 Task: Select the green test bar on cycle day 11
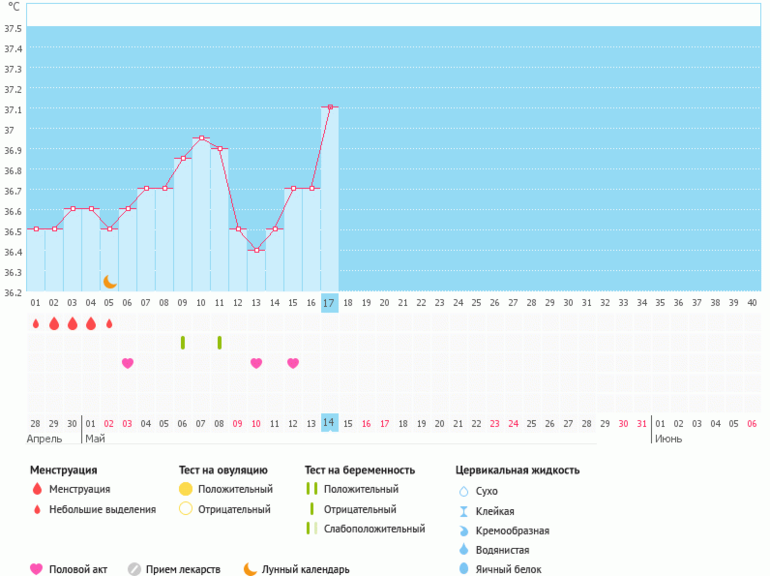pyautogui.click(x=219, y=343)
